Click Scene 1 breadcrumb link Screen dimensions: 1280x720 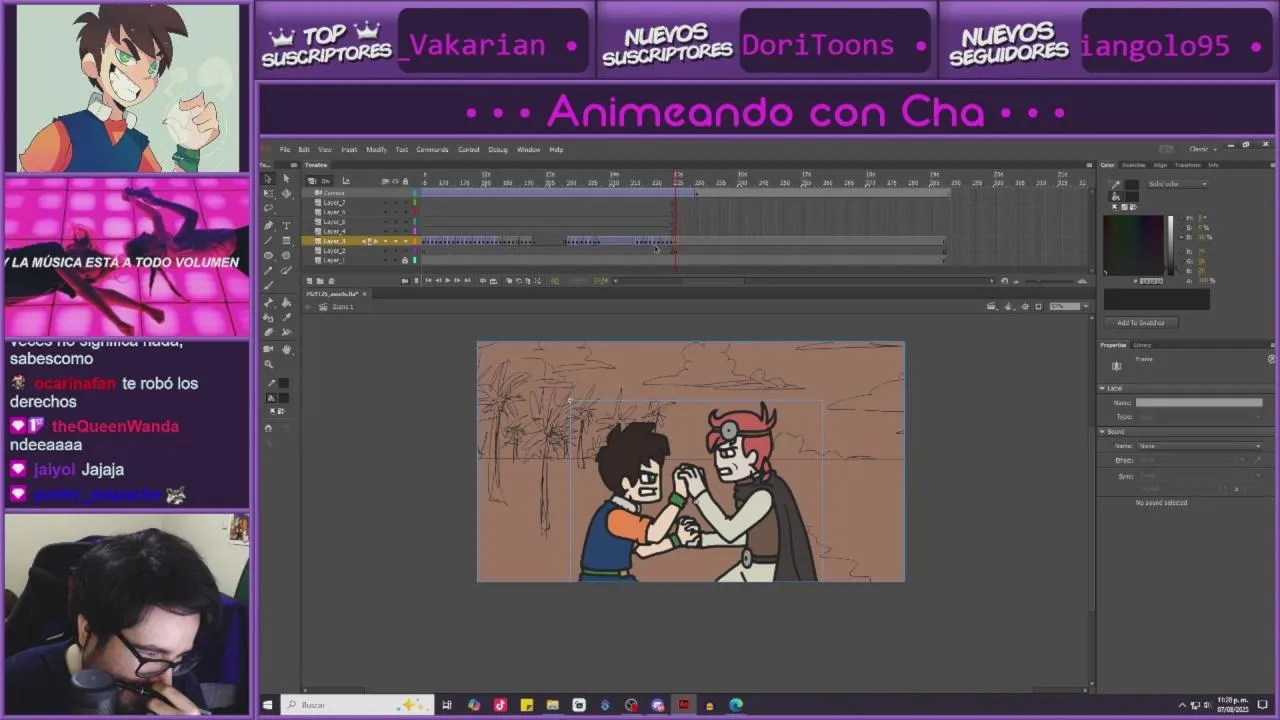coord(343,307)
